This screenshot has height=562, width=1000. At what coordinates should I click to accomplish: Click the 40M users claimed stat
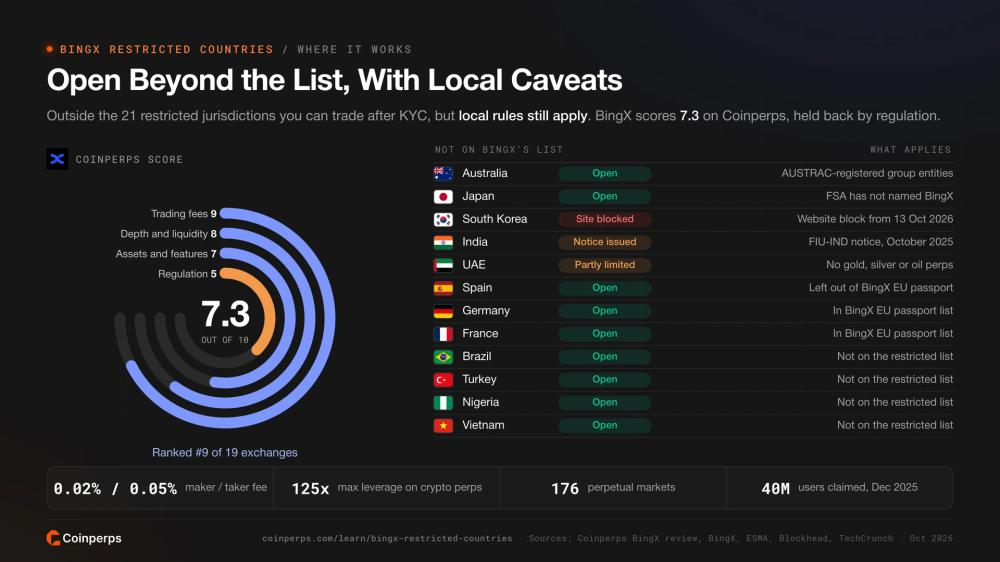[839, 488]
